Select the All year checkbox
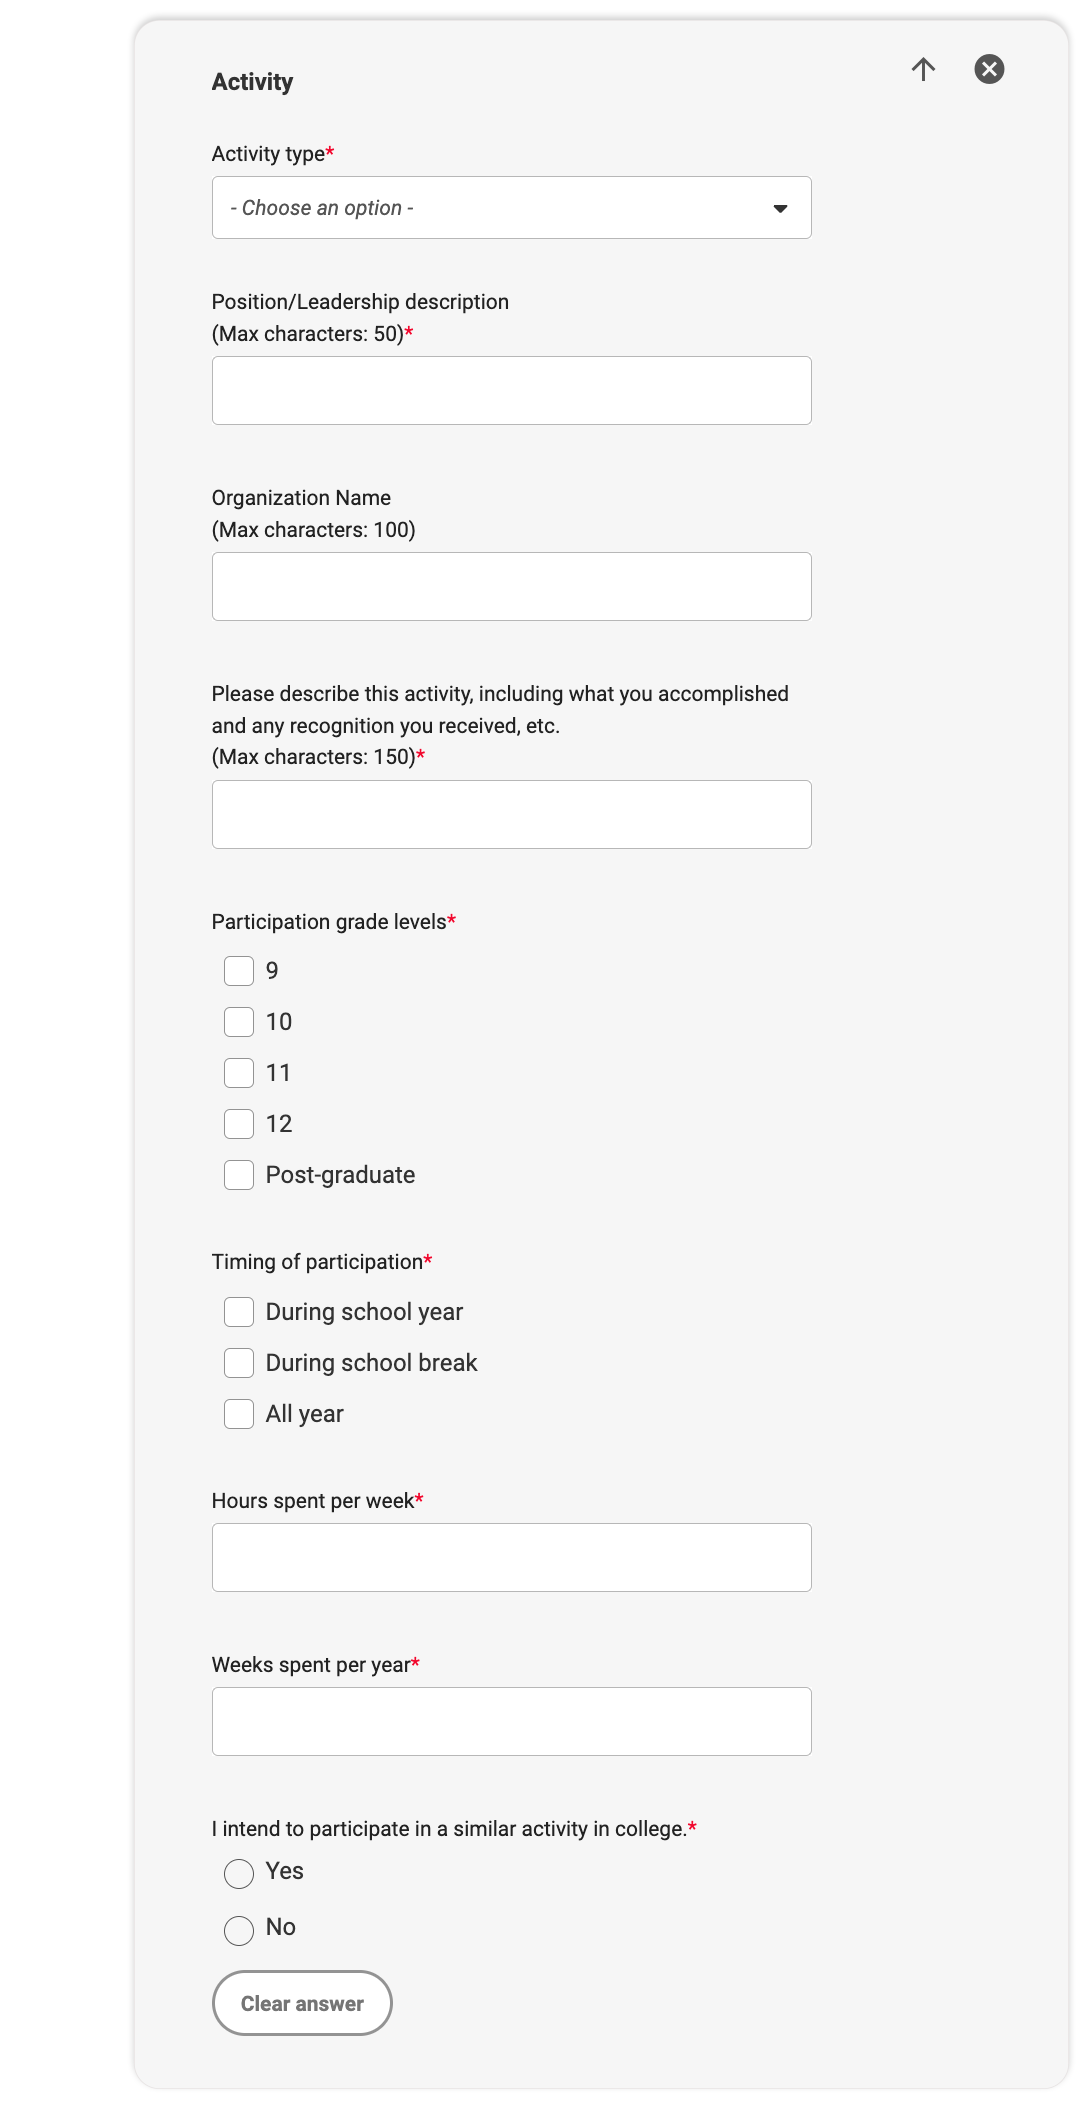This screenshot has width=1085, height=2108. point(239,1414)
